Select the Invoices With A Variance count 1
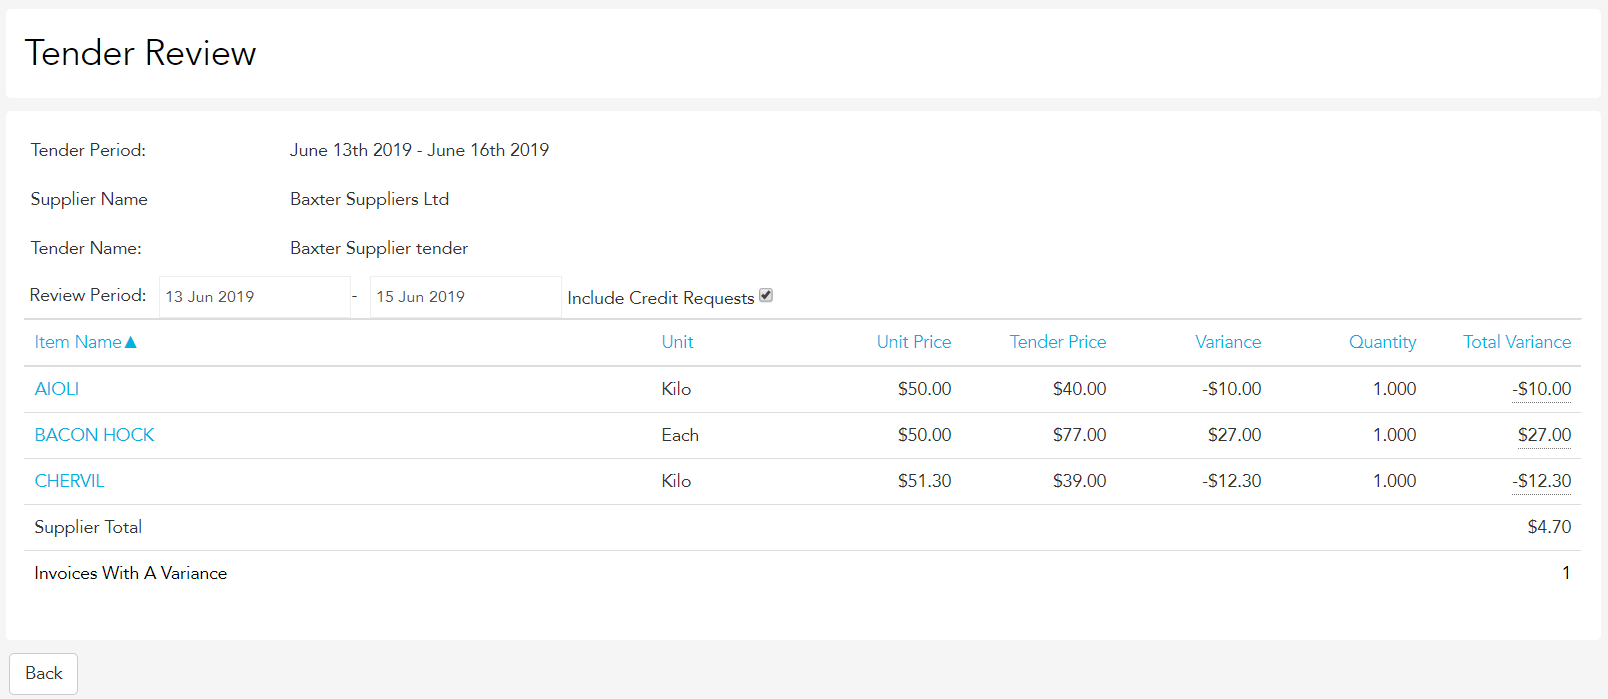 (1566, 573)
